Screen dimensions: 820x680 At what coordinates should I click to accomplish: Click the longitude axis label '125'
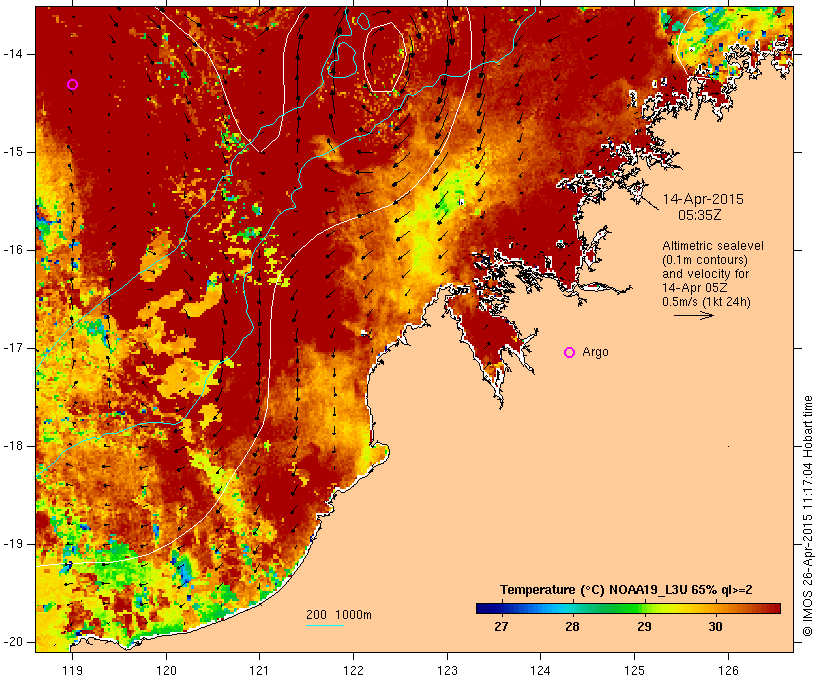(x=634, y=670)
